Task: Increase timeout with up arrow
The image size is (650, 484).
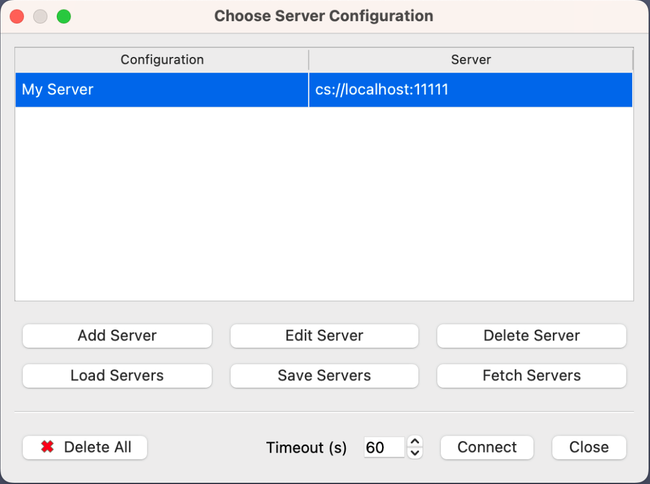Action: pos(415,442)
